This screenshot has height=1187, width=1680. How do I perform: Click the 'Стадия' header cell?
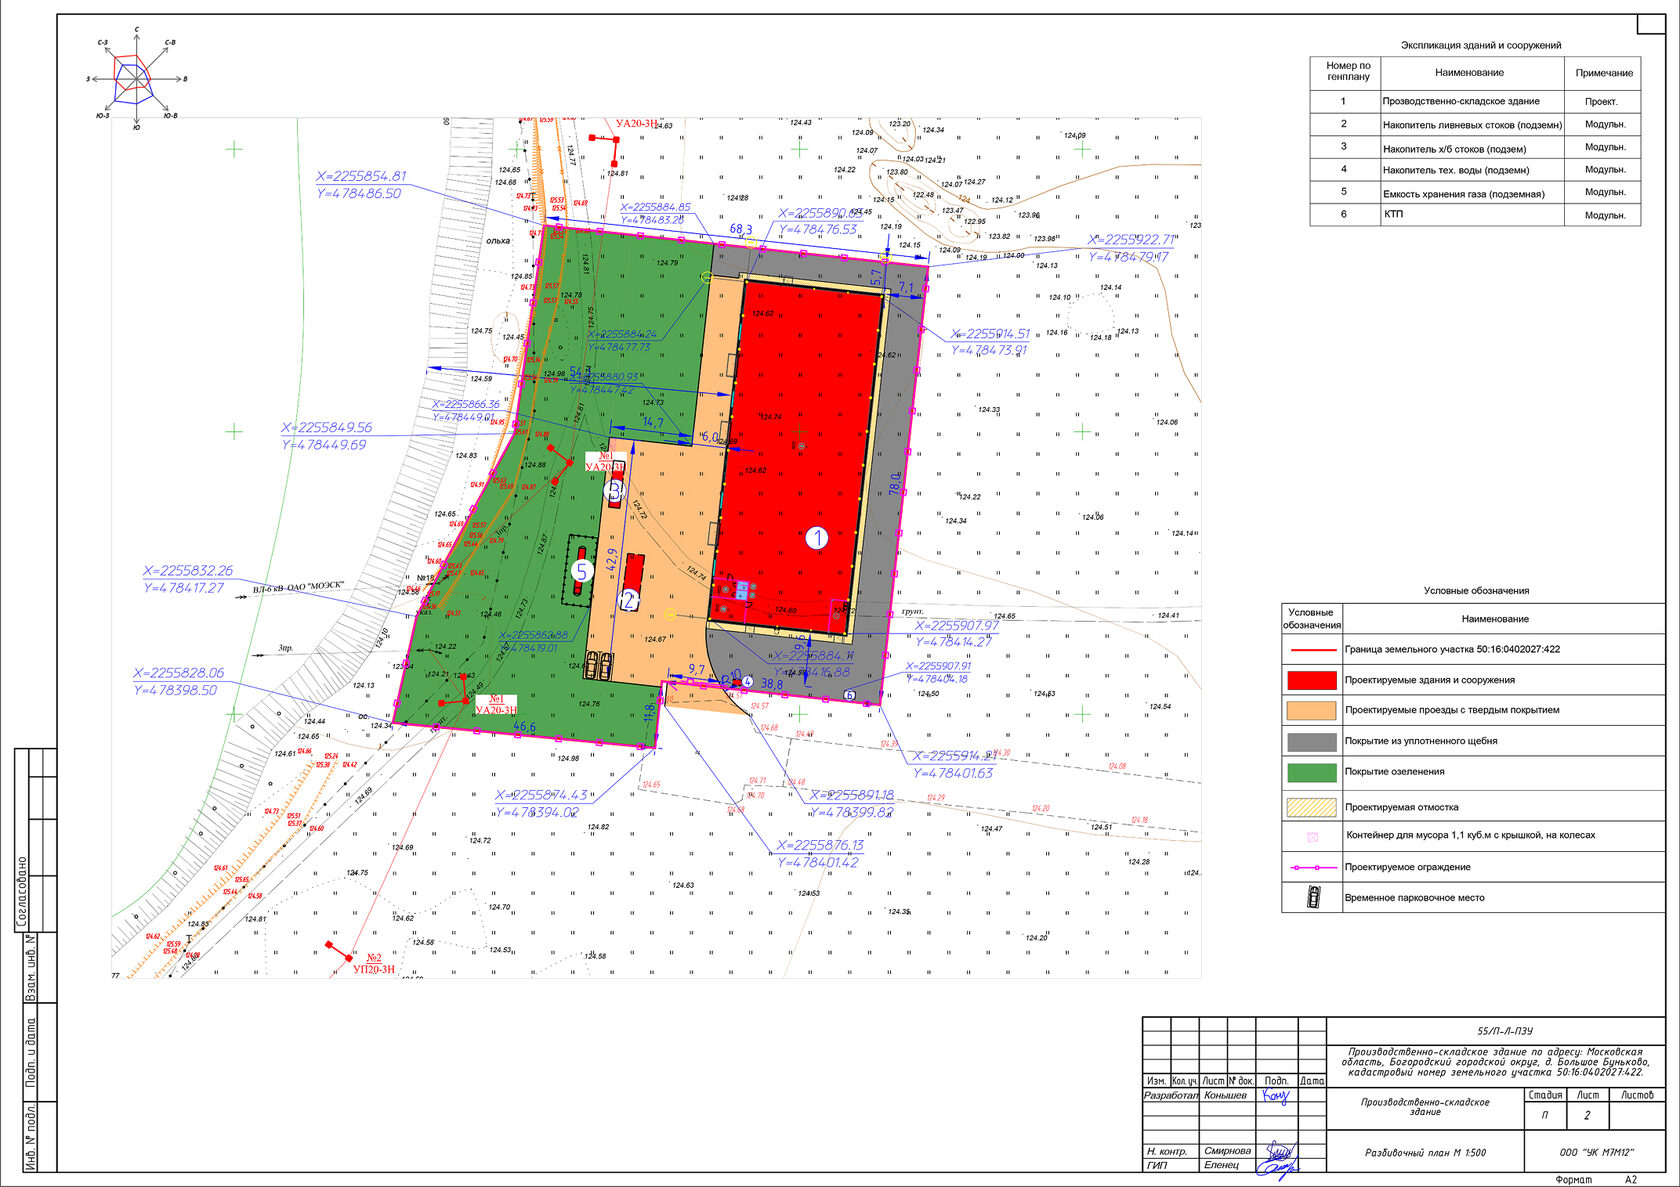pyautogui.click(x=1545, y=1095)
